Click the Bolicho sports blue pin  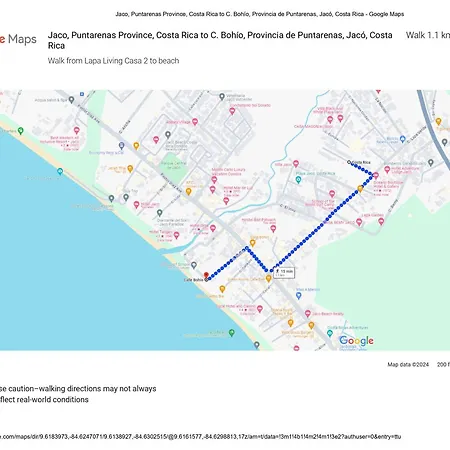tap(402, 139)
